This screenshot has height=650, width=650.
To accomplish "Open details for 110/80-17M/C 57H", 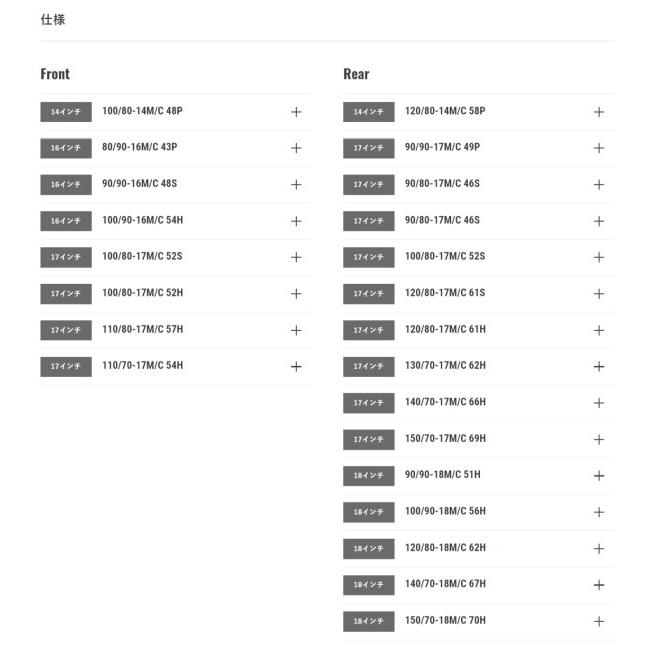I will tap(296, 330).
